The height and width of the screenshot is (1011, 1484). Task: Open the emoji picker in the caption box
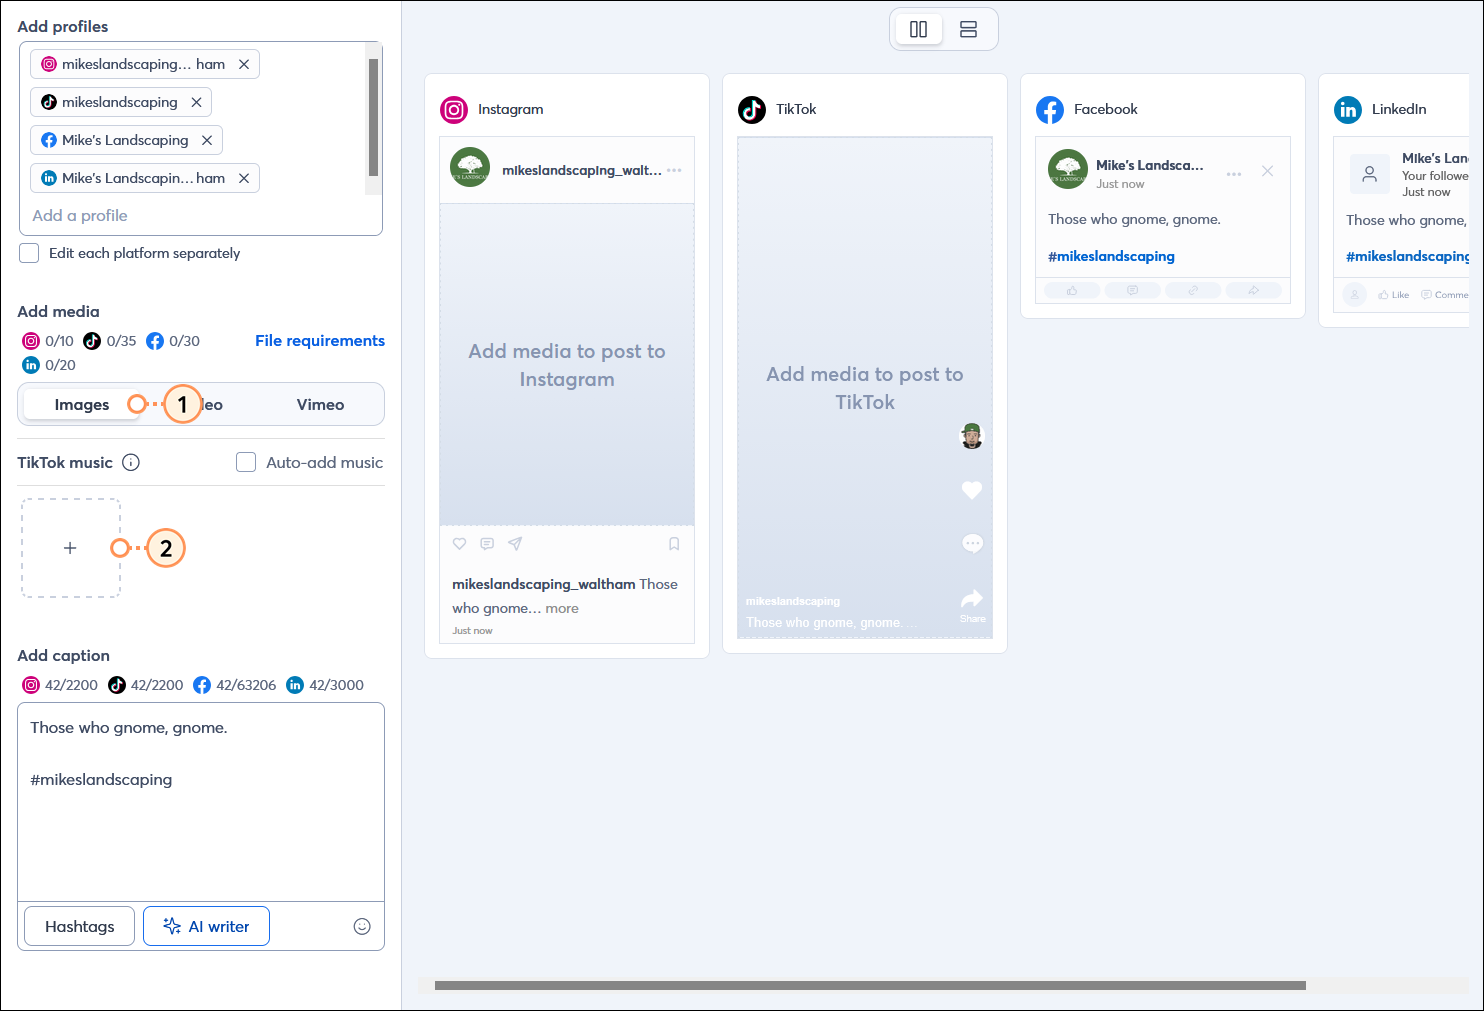point(362,926)
